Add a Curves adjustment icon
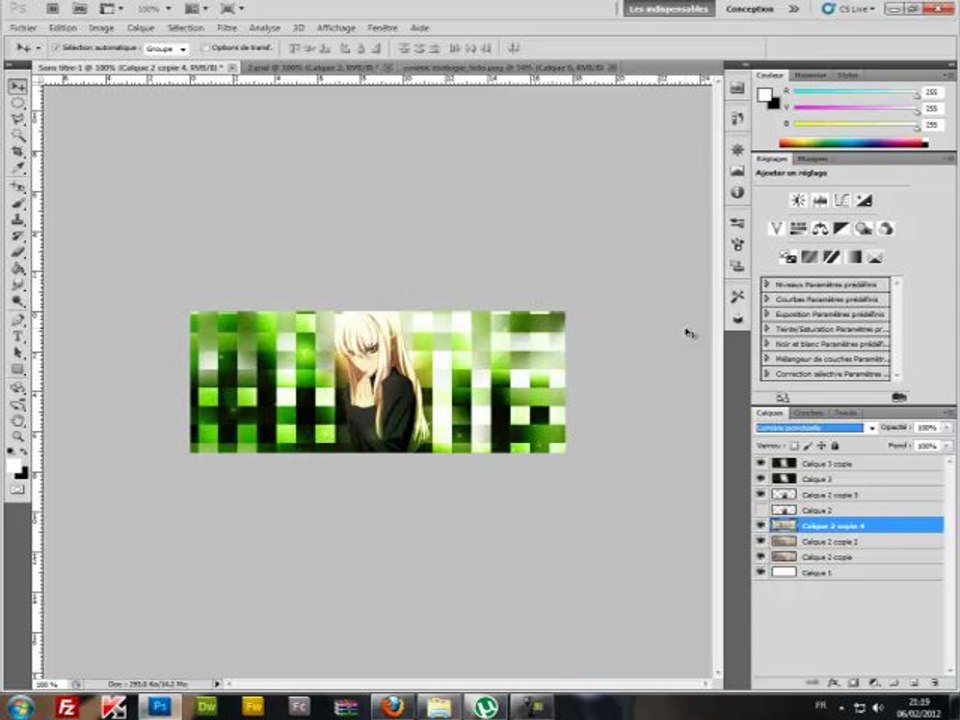 click(842, 200)
